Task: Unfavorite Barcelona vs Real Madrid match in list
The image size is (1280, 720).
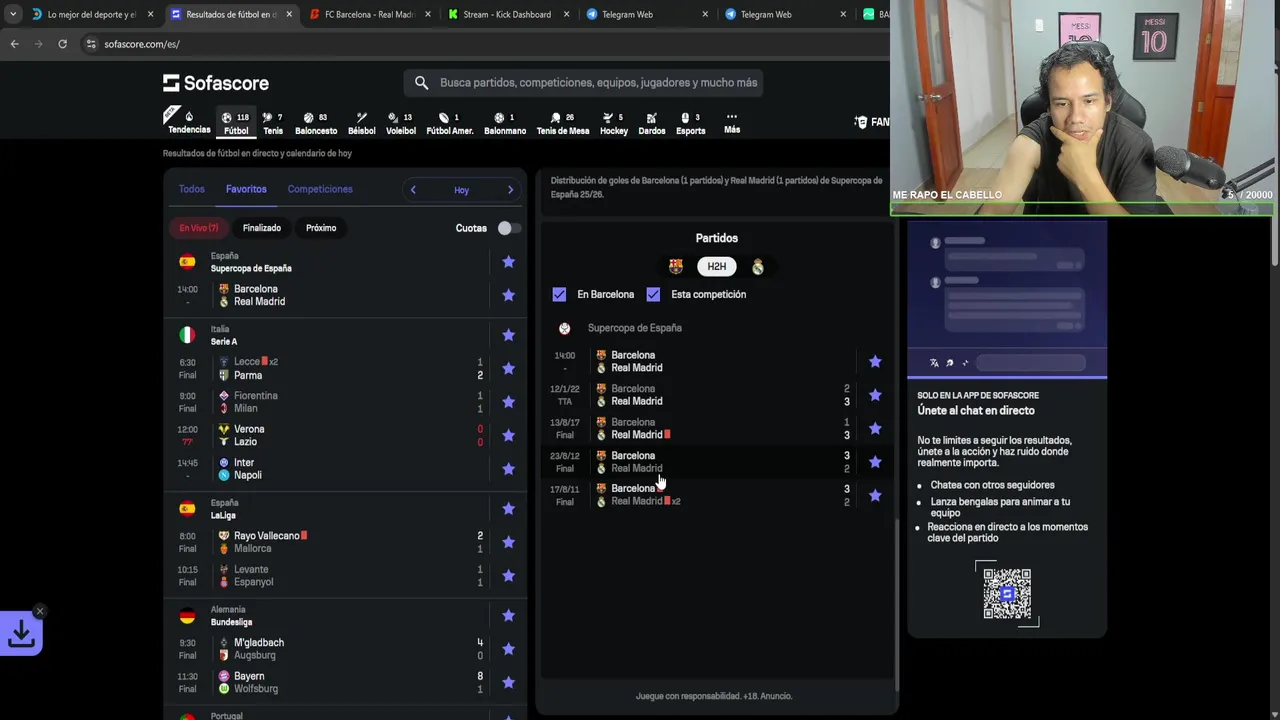Action: (508, 295)
